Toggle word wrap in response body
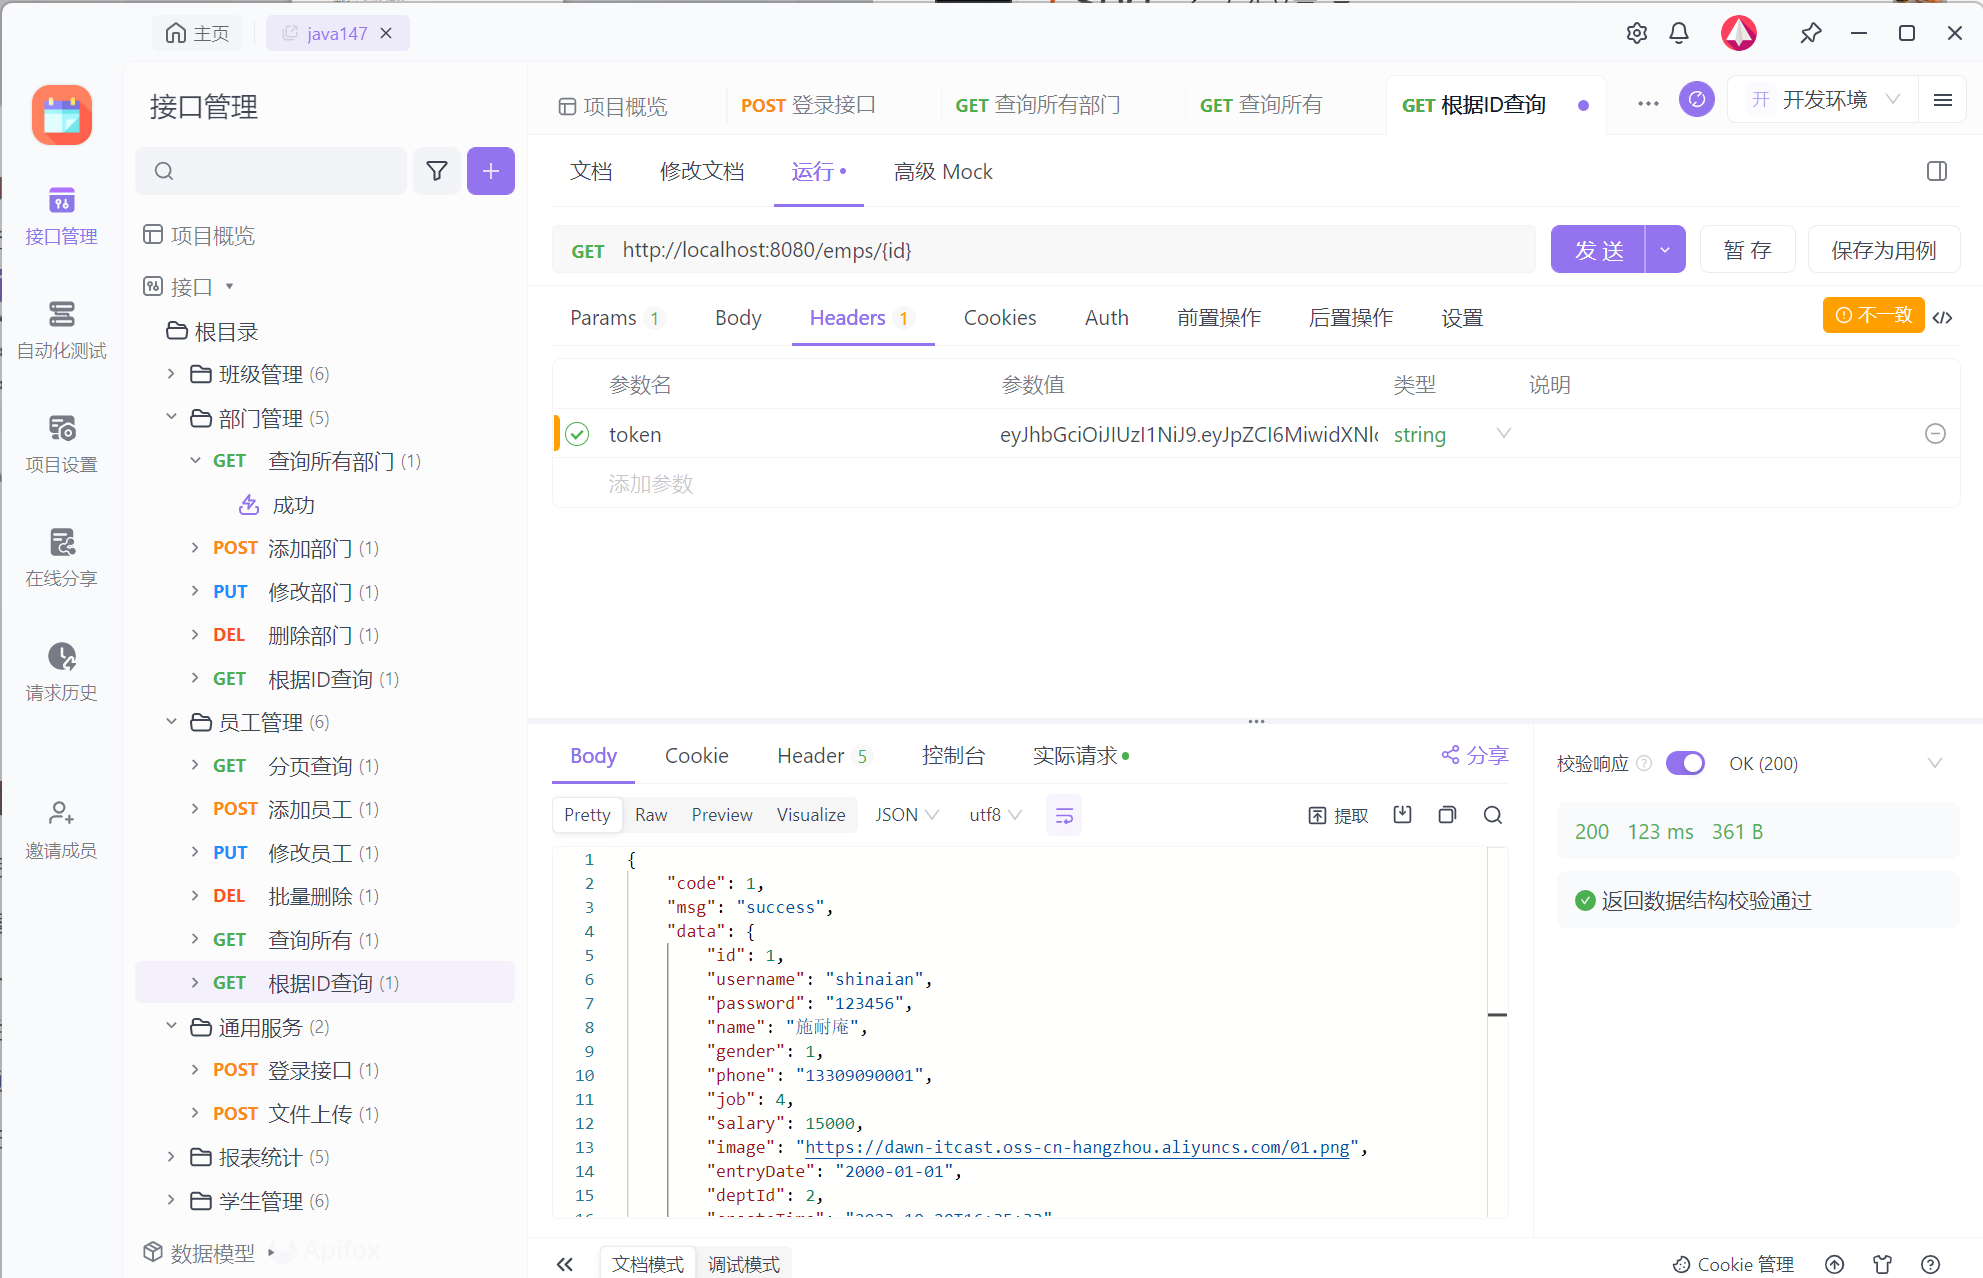This screenshot has height=1278, width=1983. pyautogui.click(x=1064, y=815)
